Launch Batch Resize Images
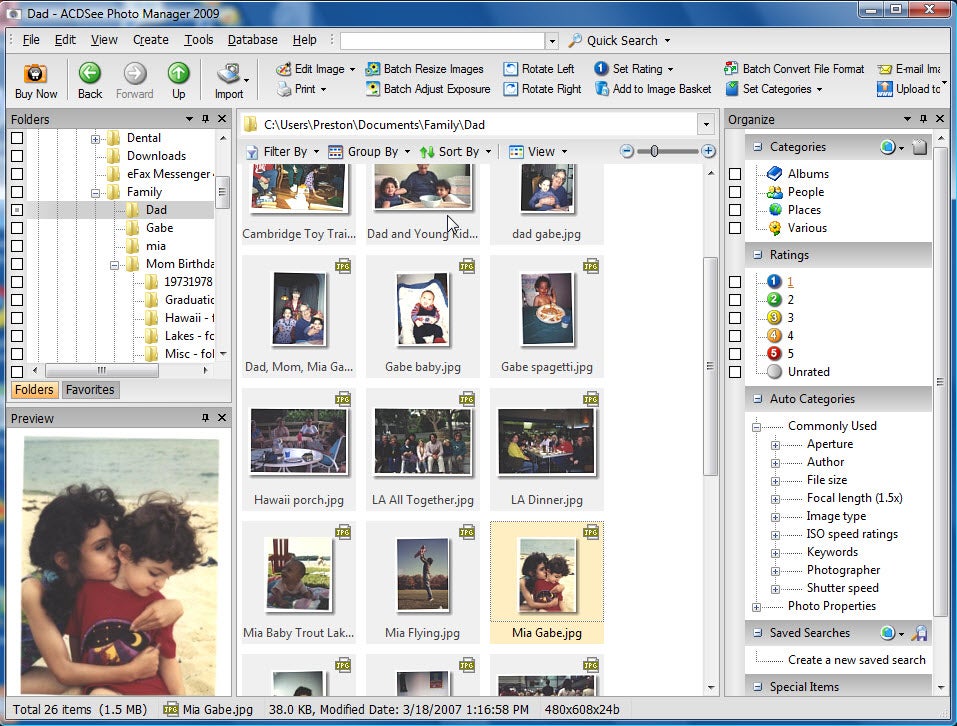The width and height of the screenshot is (957, 726). (425, 69)
